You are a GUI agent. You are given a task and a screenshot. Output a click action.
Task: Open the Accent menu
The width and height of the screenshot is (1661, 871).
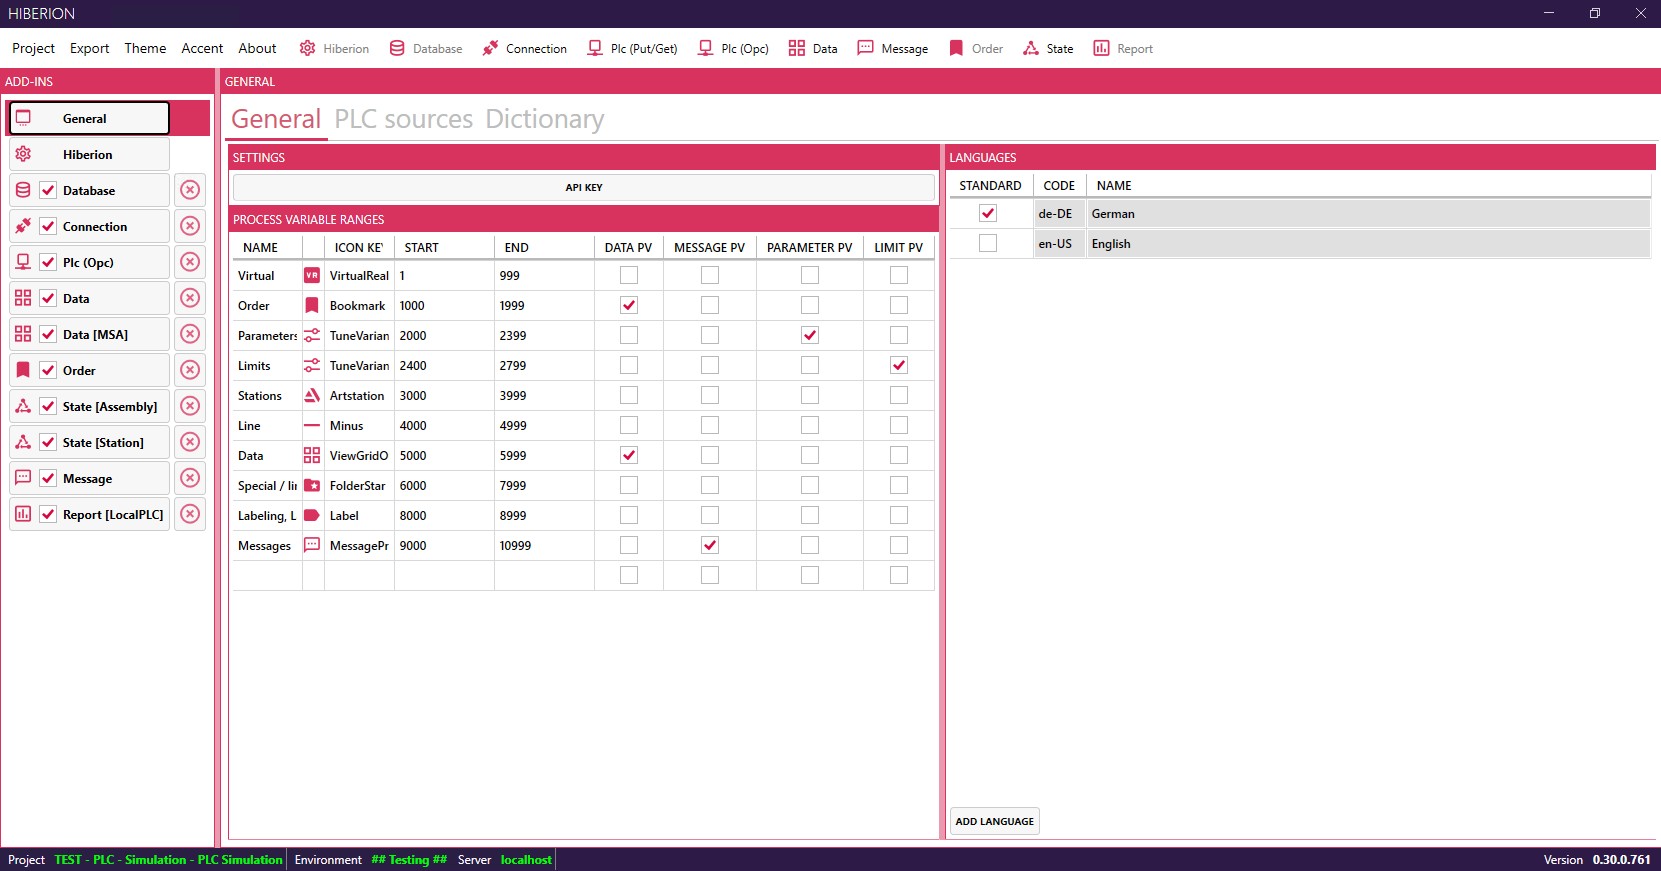[202, 48]
